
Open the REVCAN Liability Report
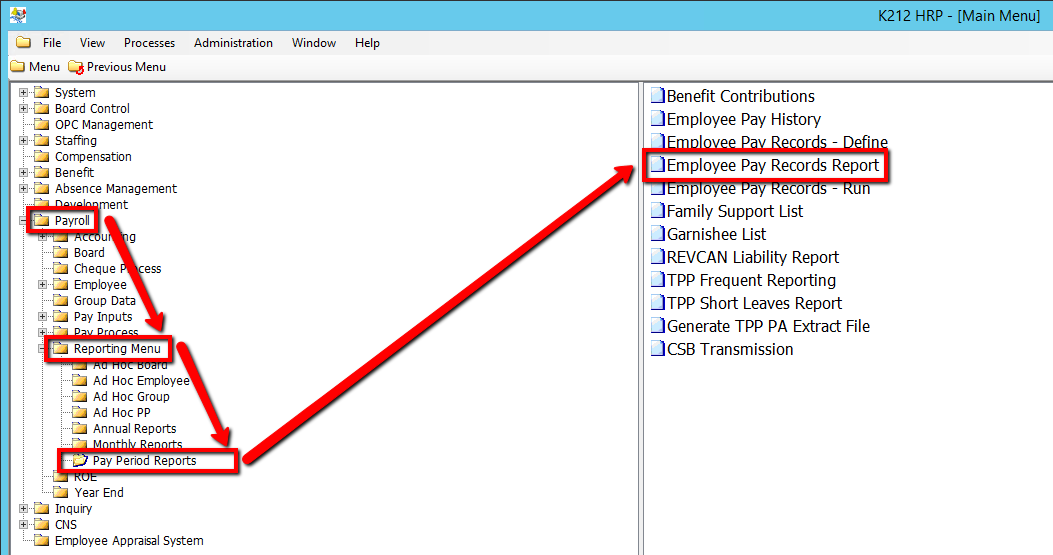click(x=752, y=258)
